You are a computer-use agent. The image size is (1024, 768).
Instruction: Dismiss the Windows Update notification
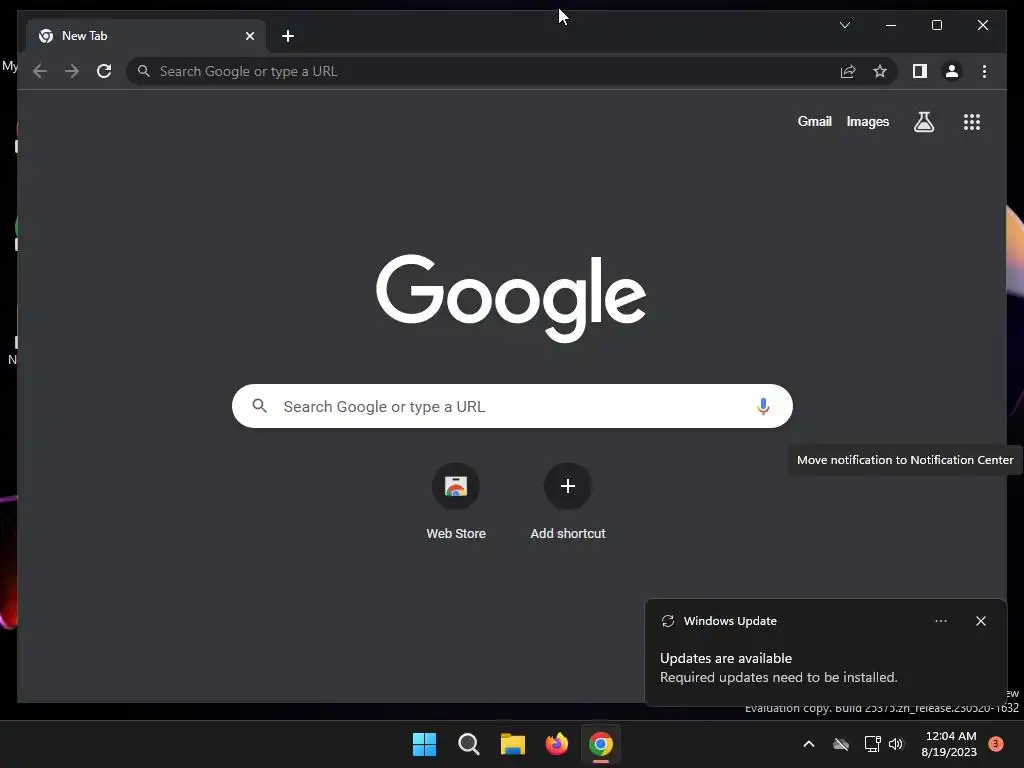(980, 621)
